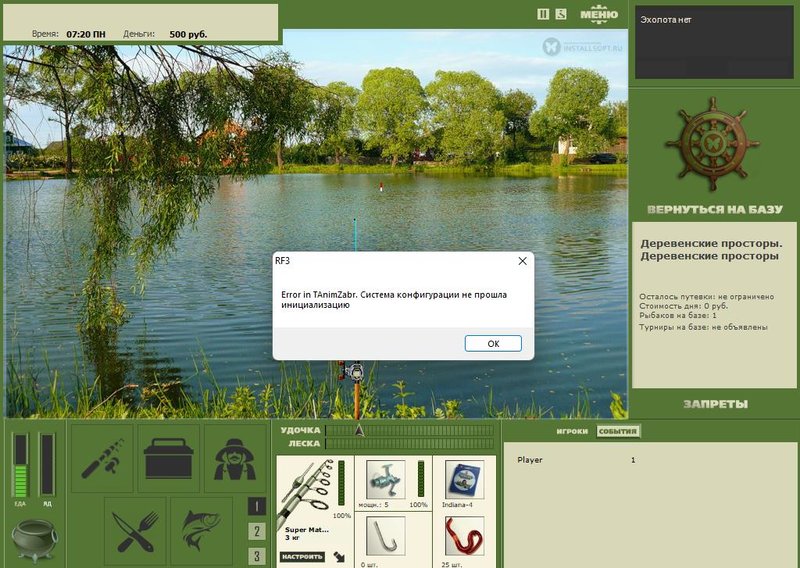Click the small icon next to pause

pos(561,14)
